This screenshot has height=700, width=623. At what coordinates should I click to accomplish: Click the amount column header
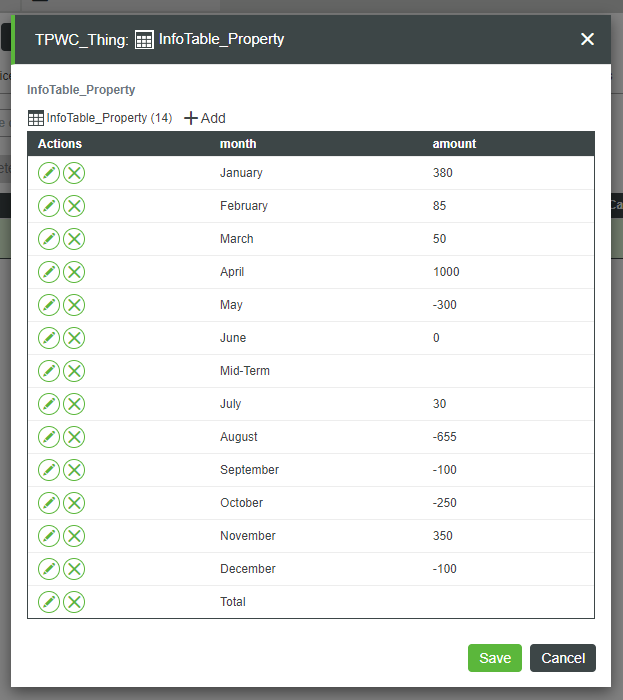coord(454,144)
